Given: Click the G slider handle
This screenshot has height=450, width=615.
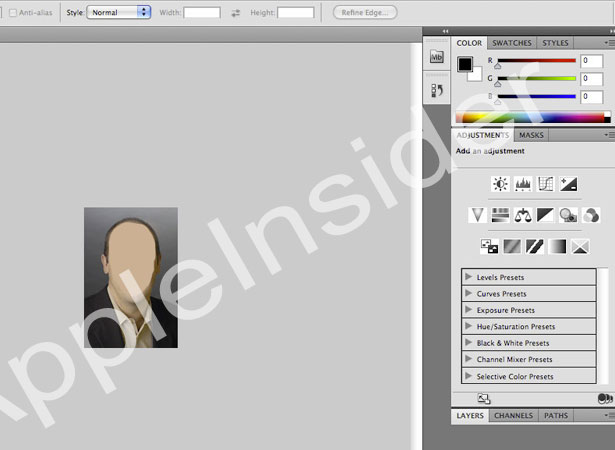Looking at the screenshot, I should point(498,84).
